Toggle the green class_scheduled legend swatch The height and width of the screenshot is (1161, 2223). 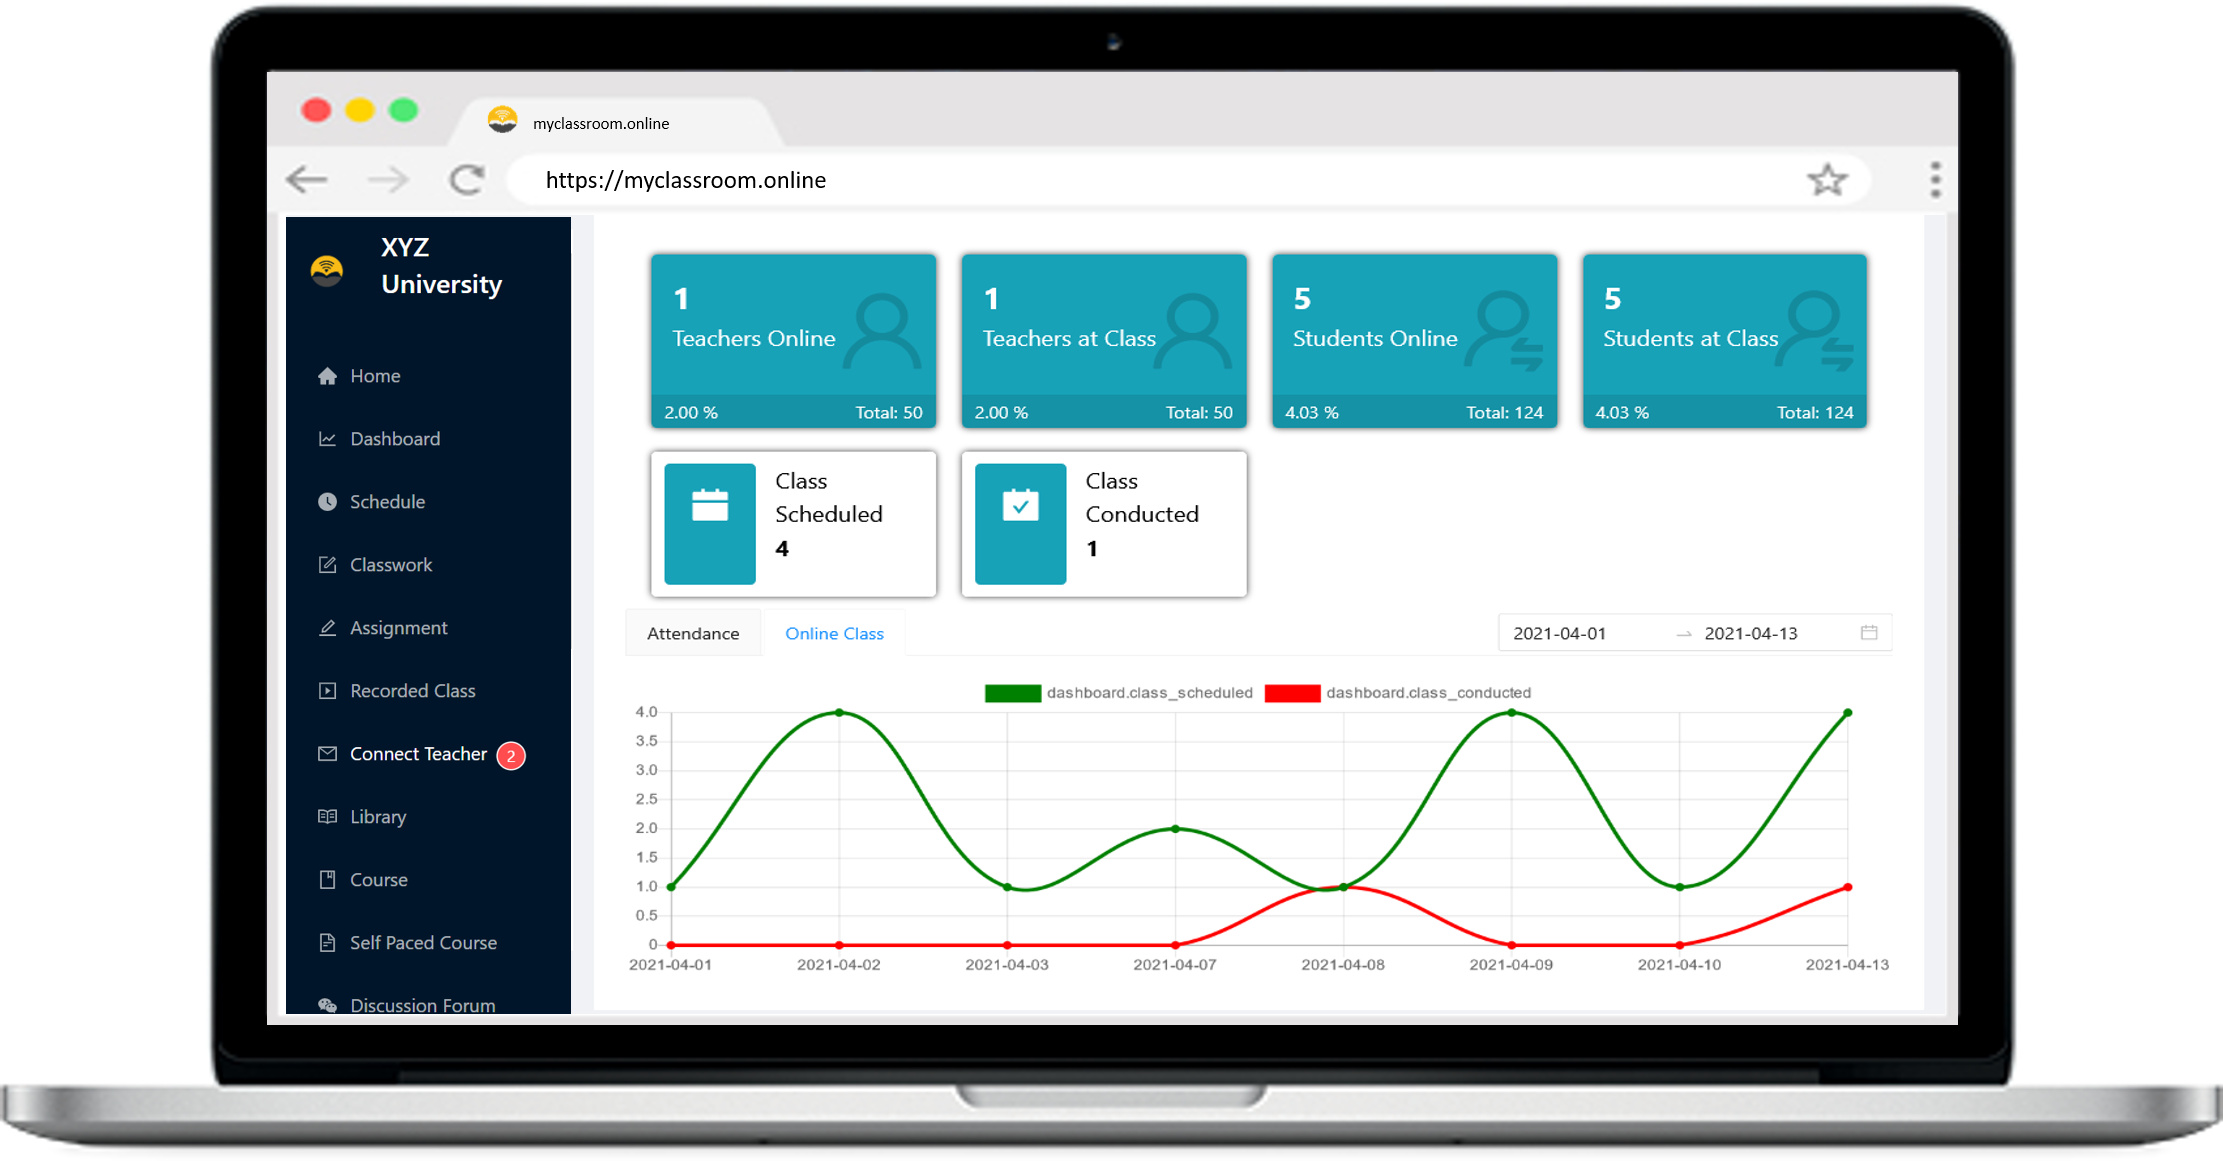point(1012,693)
